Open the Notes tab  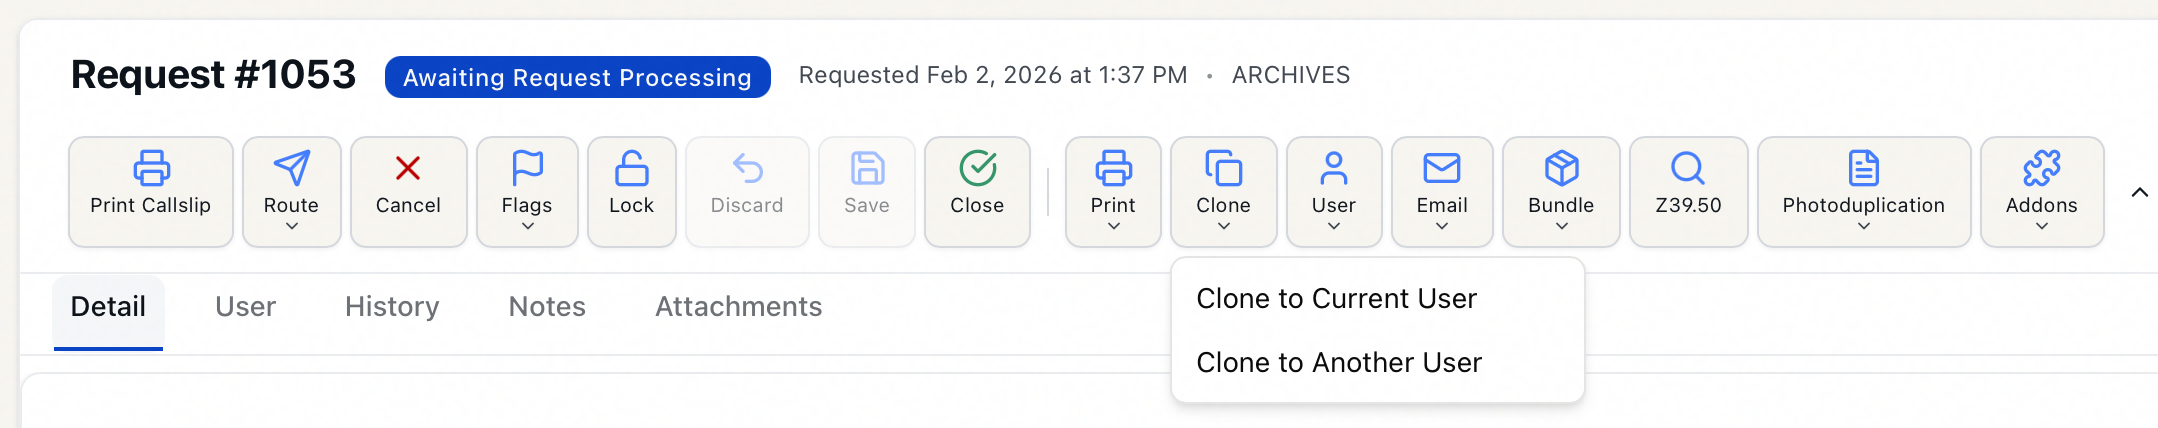(x=547, y=306)
